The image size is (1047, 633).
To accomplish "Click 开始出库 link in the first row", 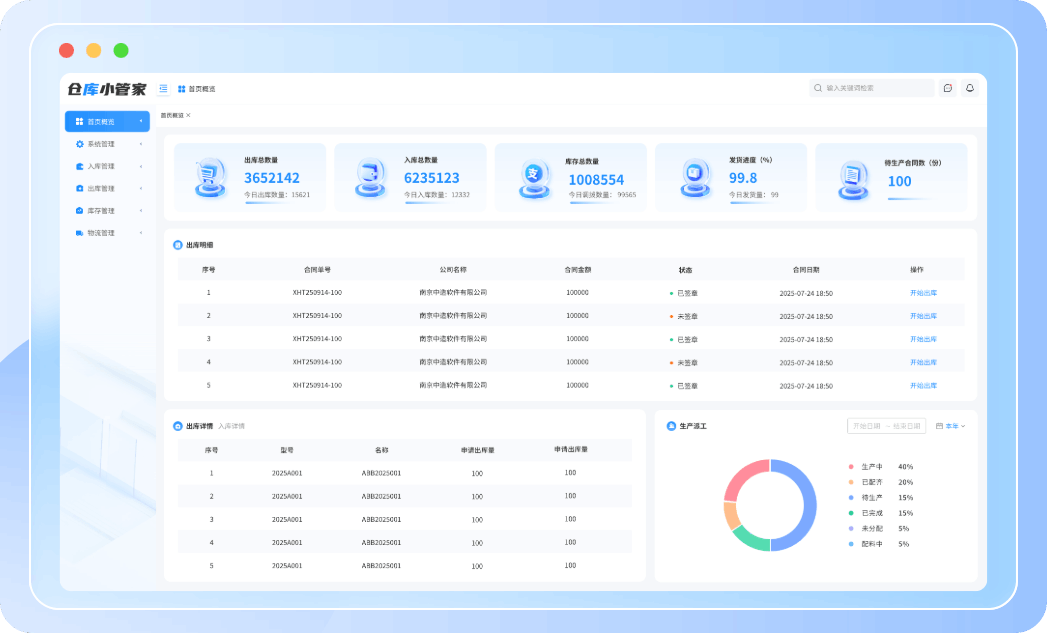I will coord(922,293).
